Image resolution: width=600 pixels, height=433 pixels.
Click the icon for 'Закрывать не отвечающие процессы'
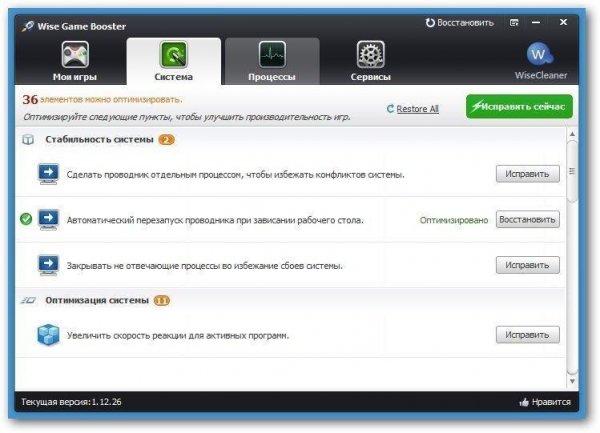click(49, 265)
